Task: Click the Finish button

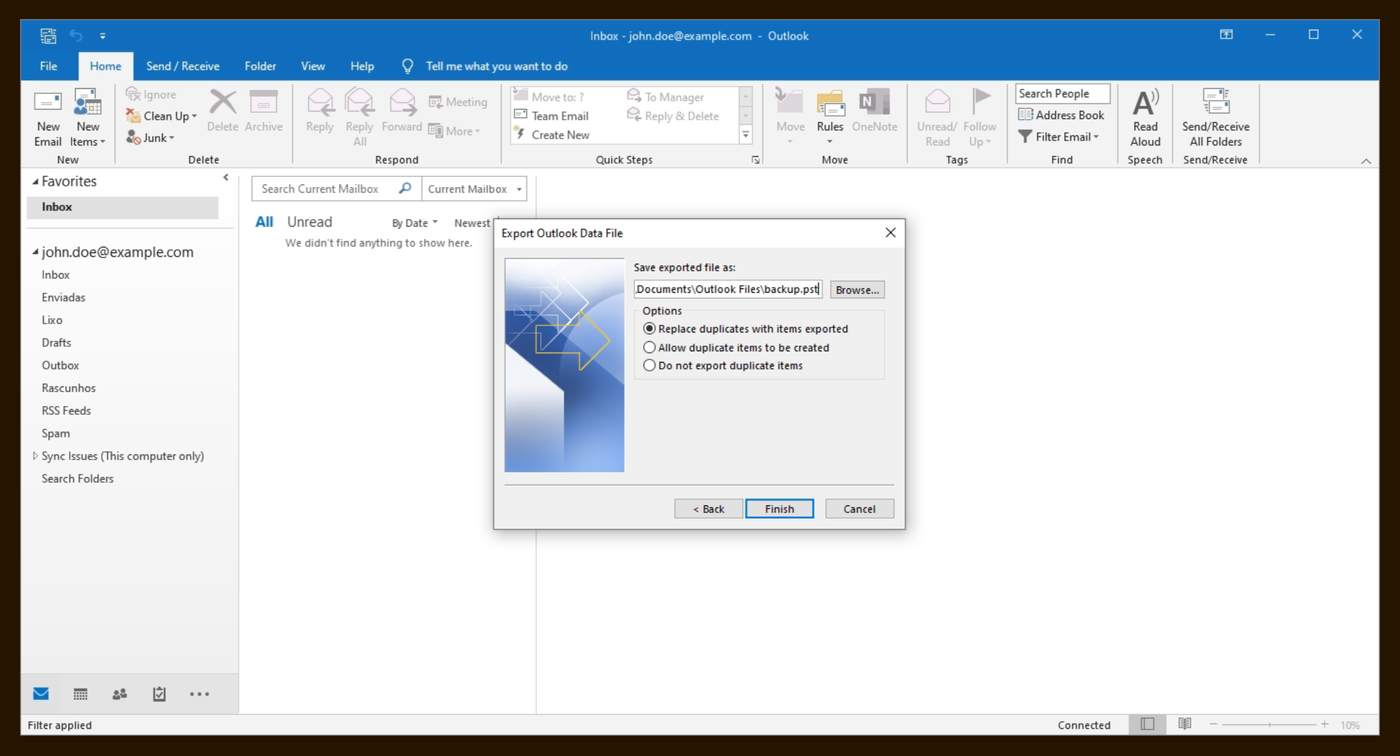Action: click(779, 509)
